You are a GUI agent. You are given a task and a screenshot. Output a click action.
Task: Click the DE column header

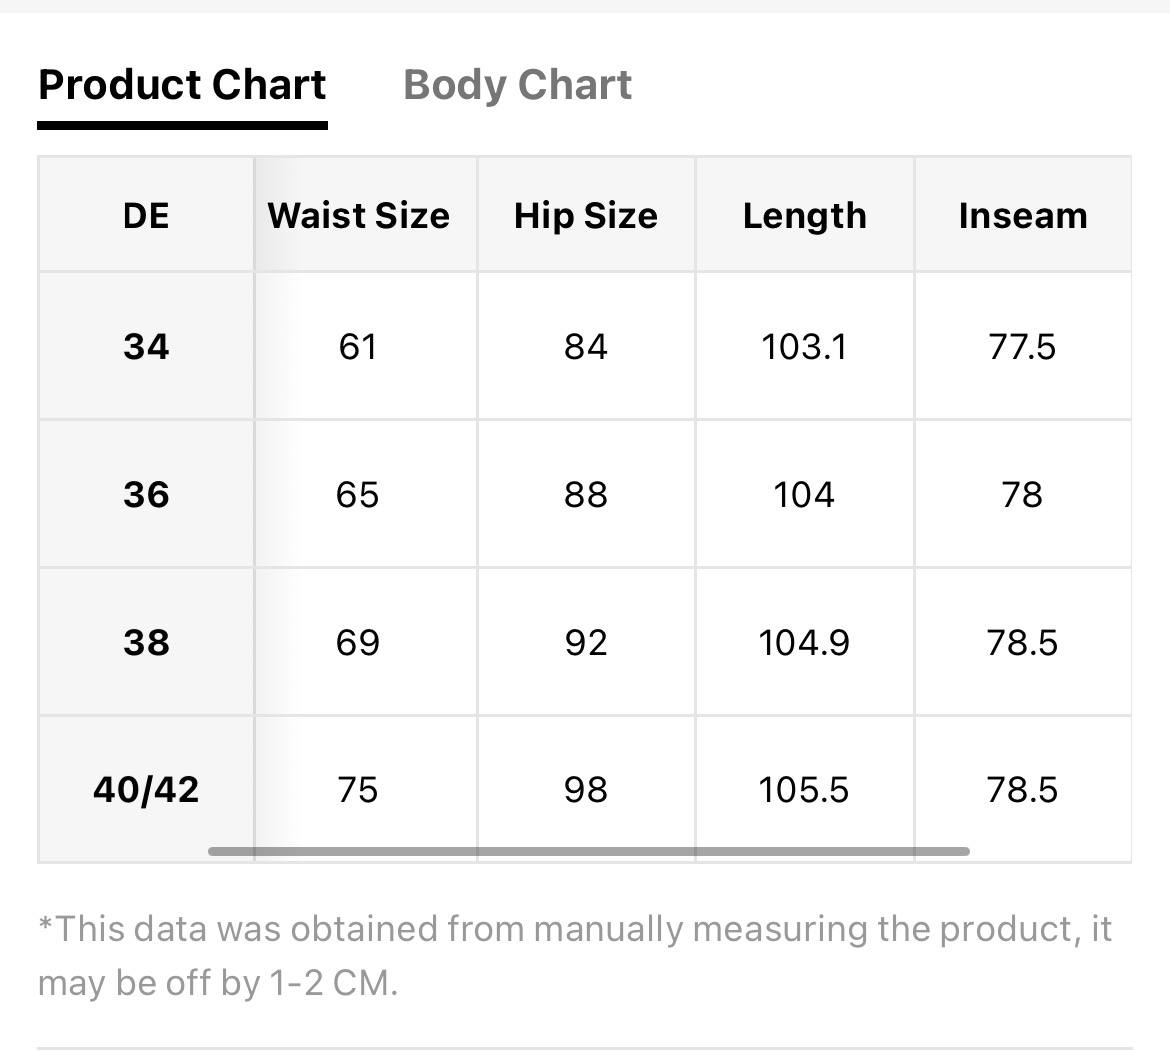pos(146,215)
